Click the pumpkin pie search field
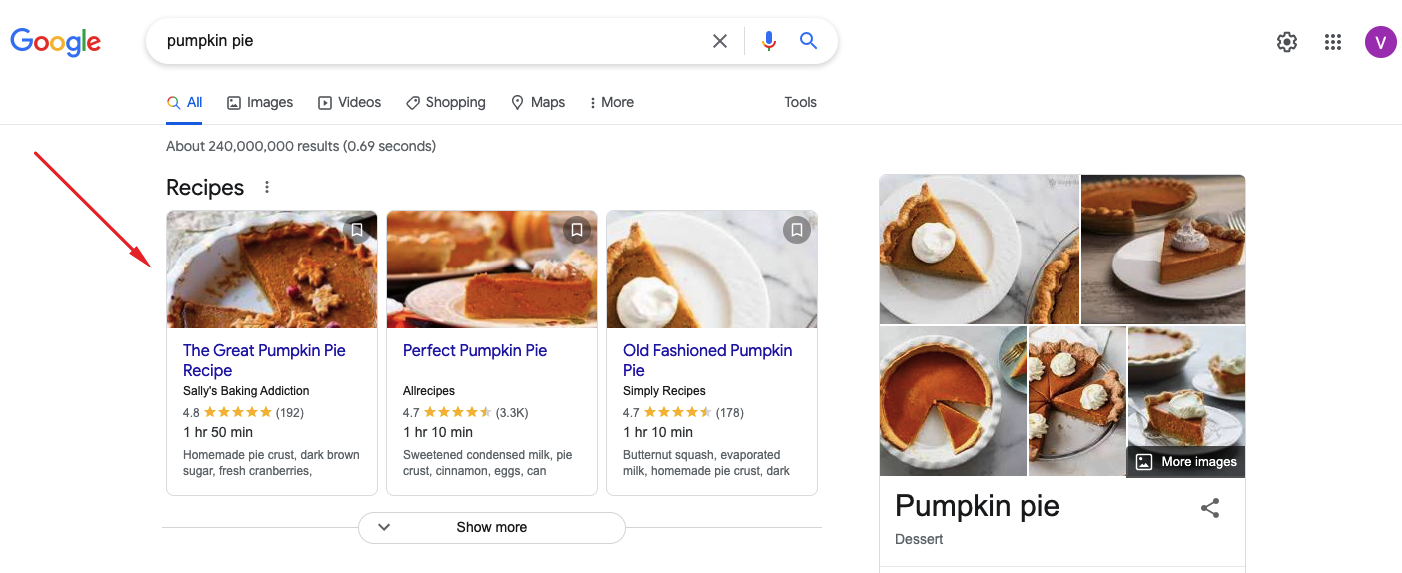1402x573 pixels. click(x=430, y=41)
